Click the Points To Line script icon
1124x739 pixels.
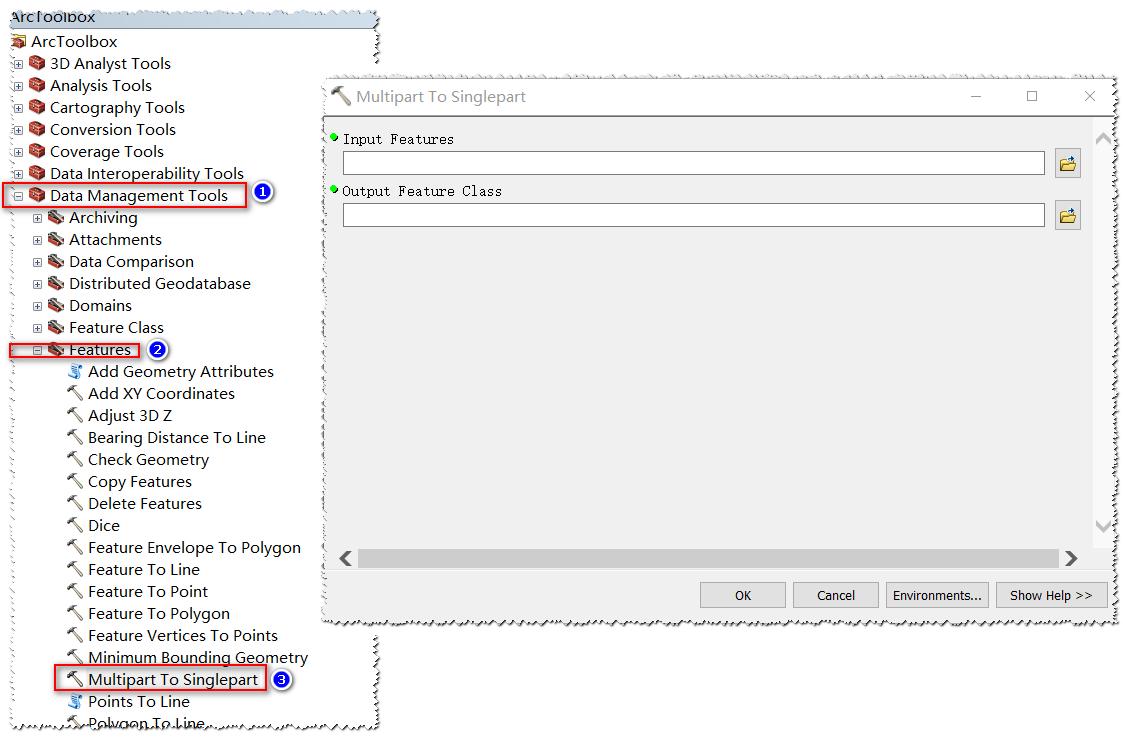(75, 702)
